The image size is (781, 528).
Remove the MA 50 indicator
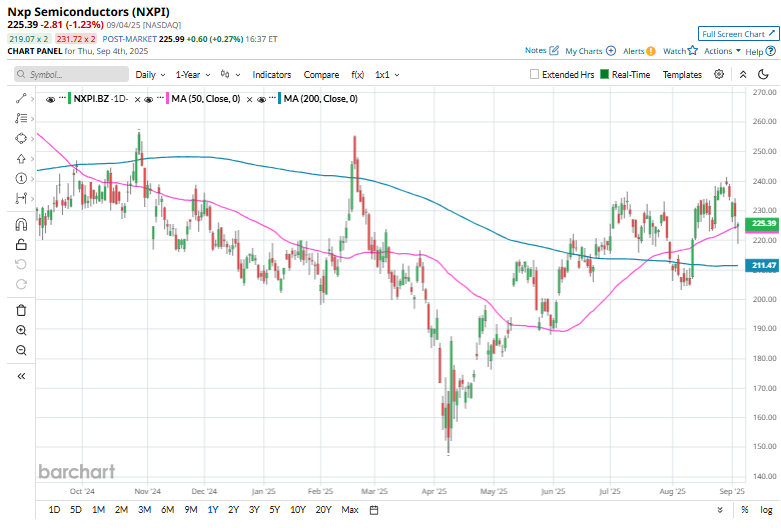(250, 100)
